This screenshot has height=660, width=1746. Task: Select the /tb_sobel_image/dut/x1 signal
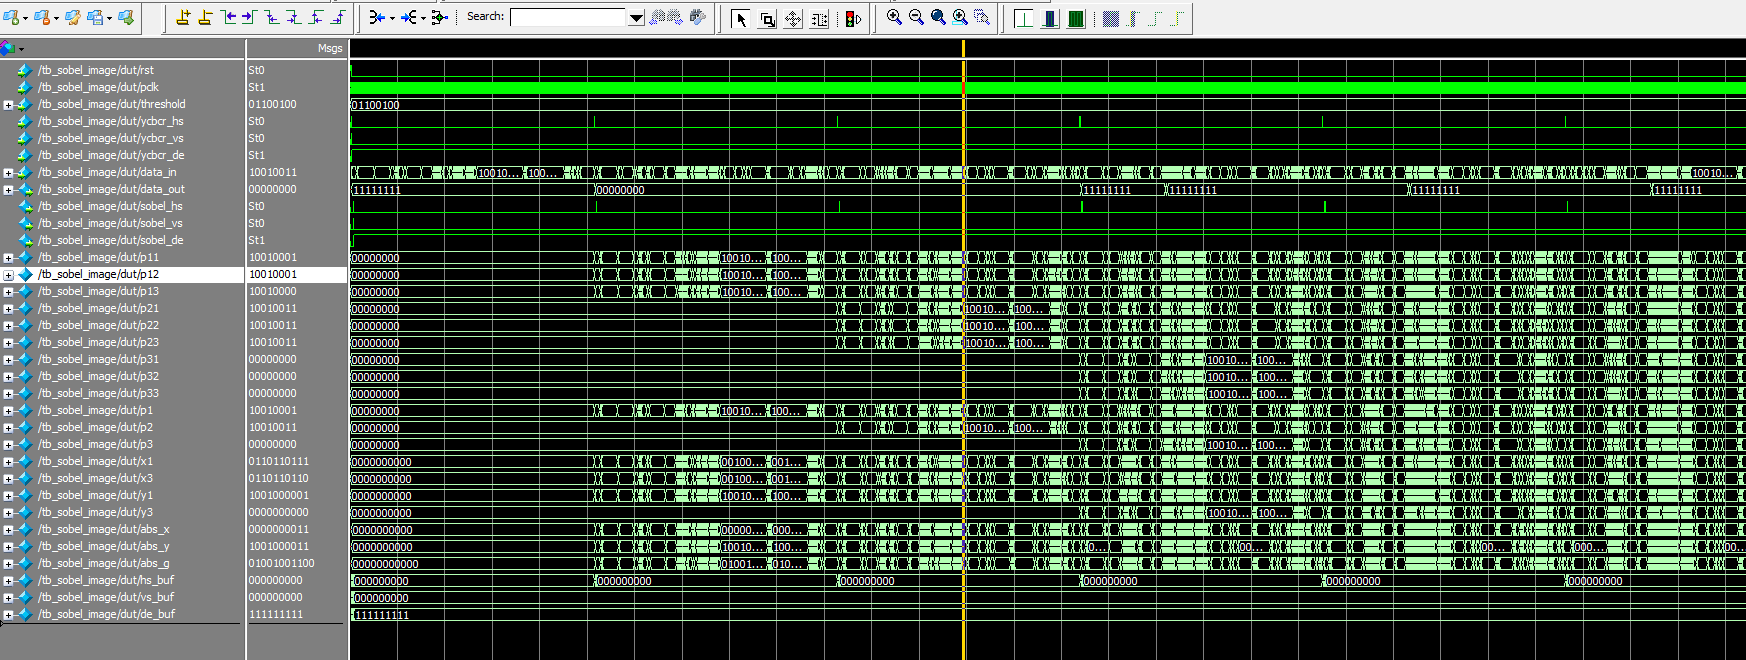(95, 461)
